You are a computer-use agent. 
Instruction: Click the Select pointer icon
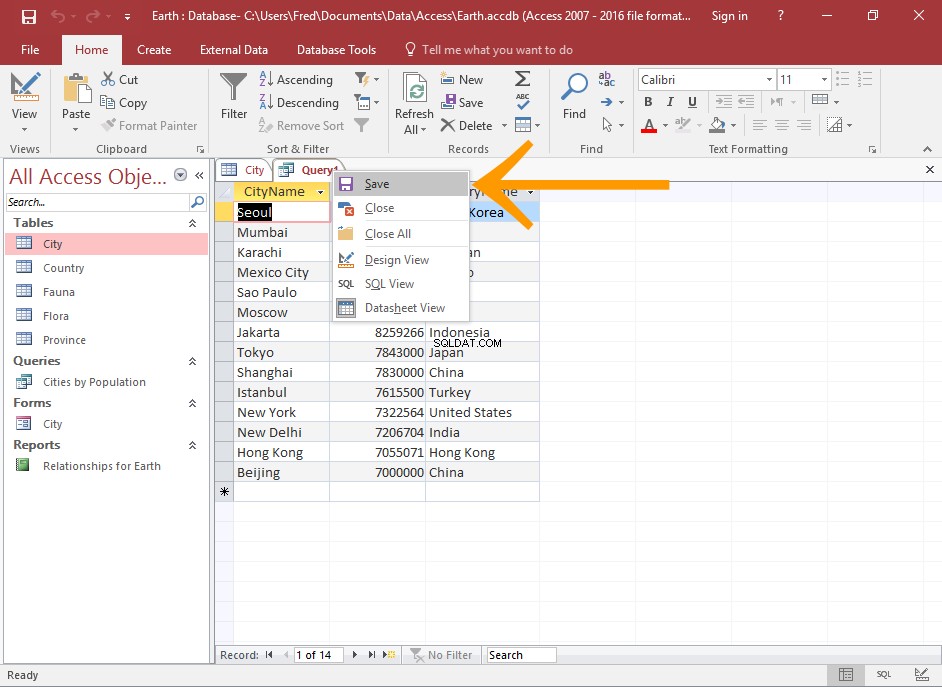pyautogui.click(x=607, y=125)
